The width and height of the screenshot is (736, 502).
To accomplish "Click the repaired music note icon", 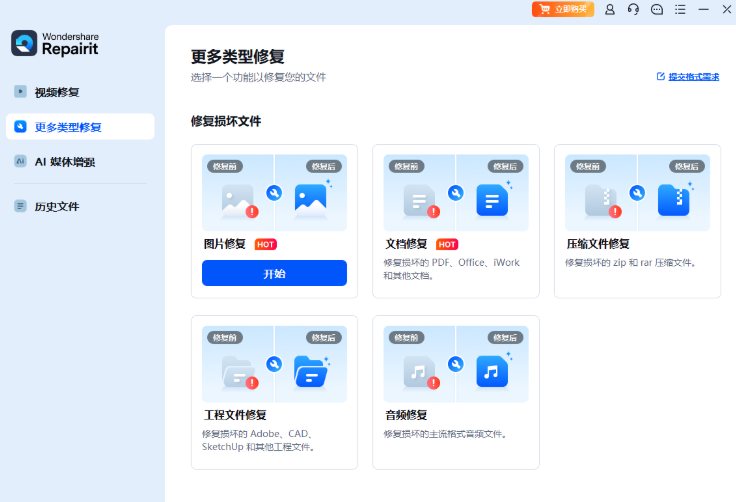I will 492,372.
